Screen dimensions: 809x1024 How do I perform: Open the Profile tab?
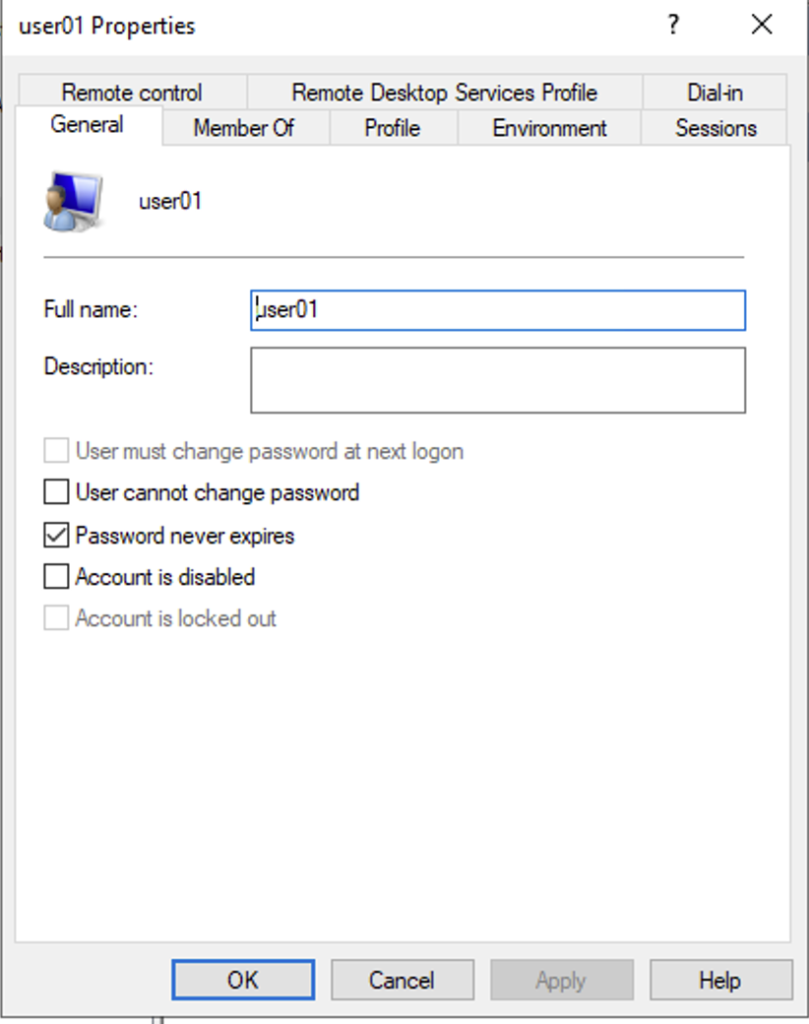coord(392,128)
